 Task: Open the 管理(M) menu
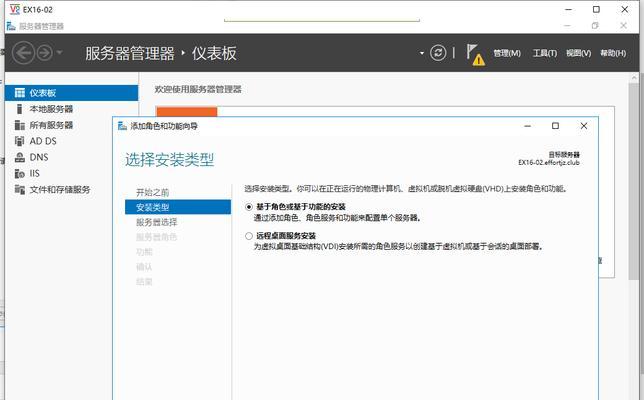tap(507, 53)
